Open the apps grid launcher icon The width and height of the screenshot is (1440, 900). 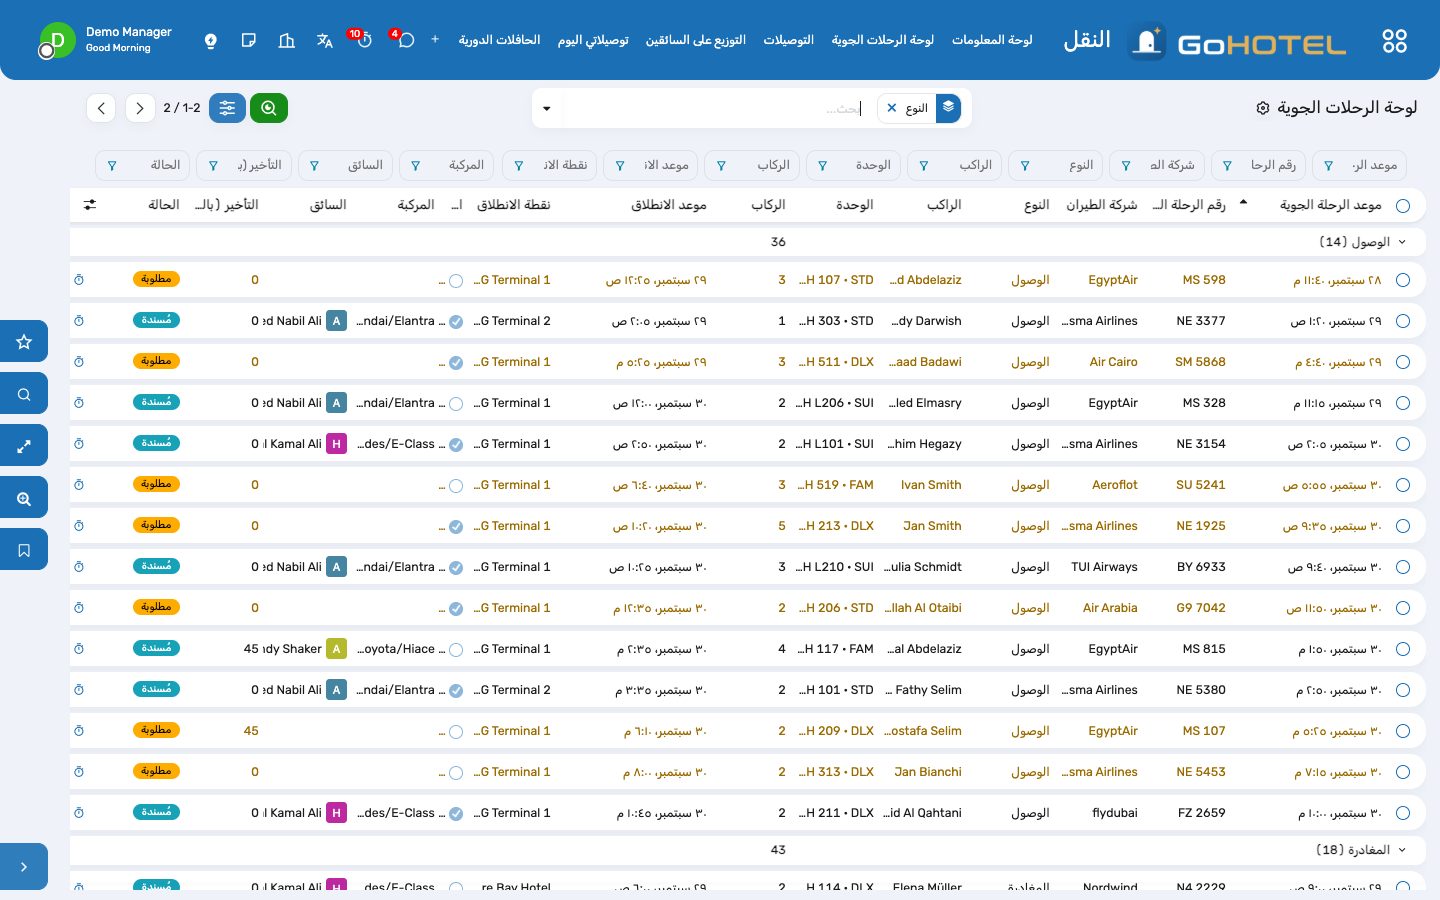tap(1394, 41)
